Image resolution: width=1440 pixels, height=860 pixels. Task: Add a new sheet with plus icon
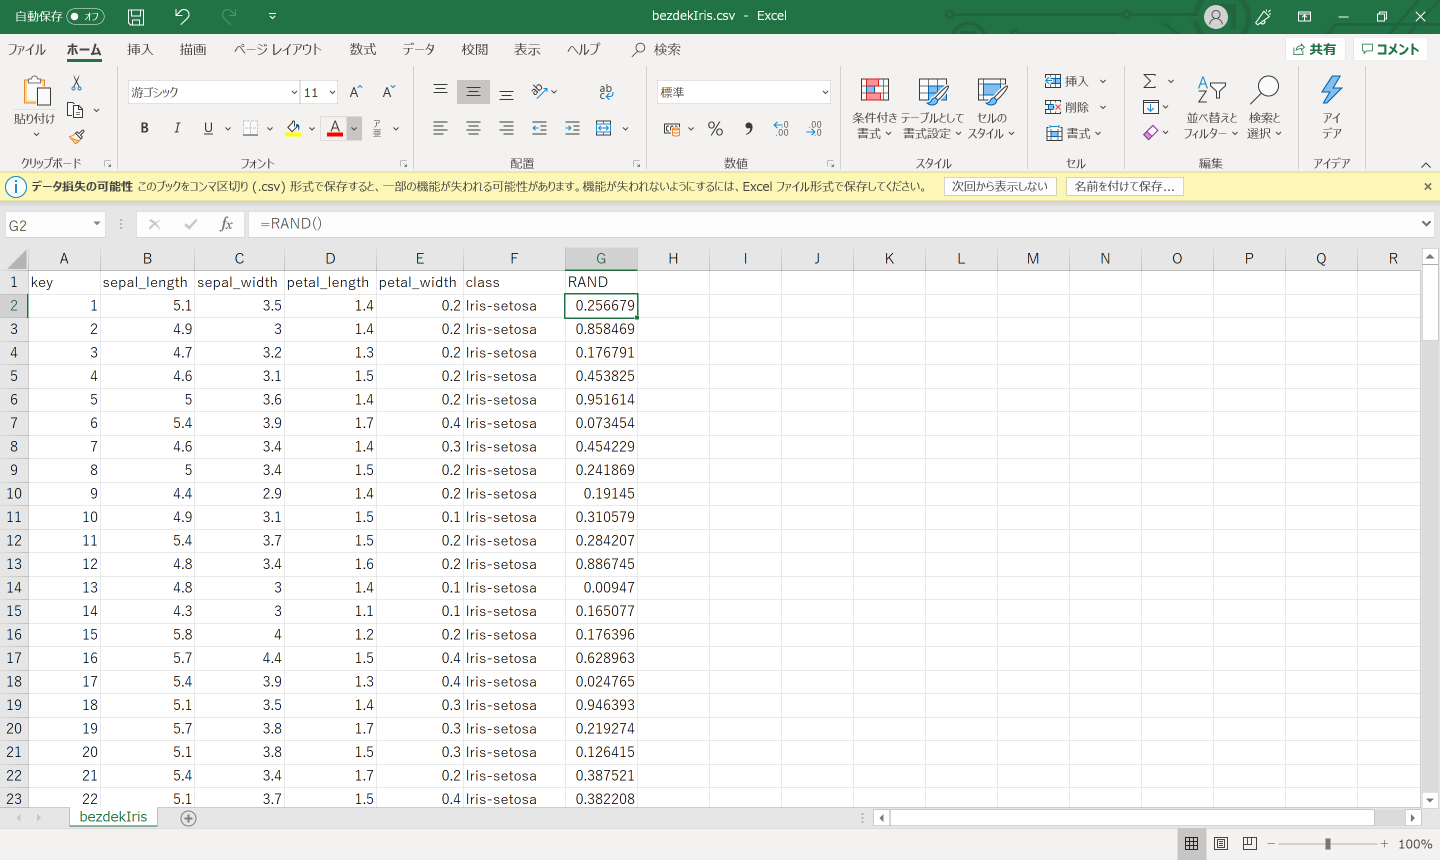188,818
